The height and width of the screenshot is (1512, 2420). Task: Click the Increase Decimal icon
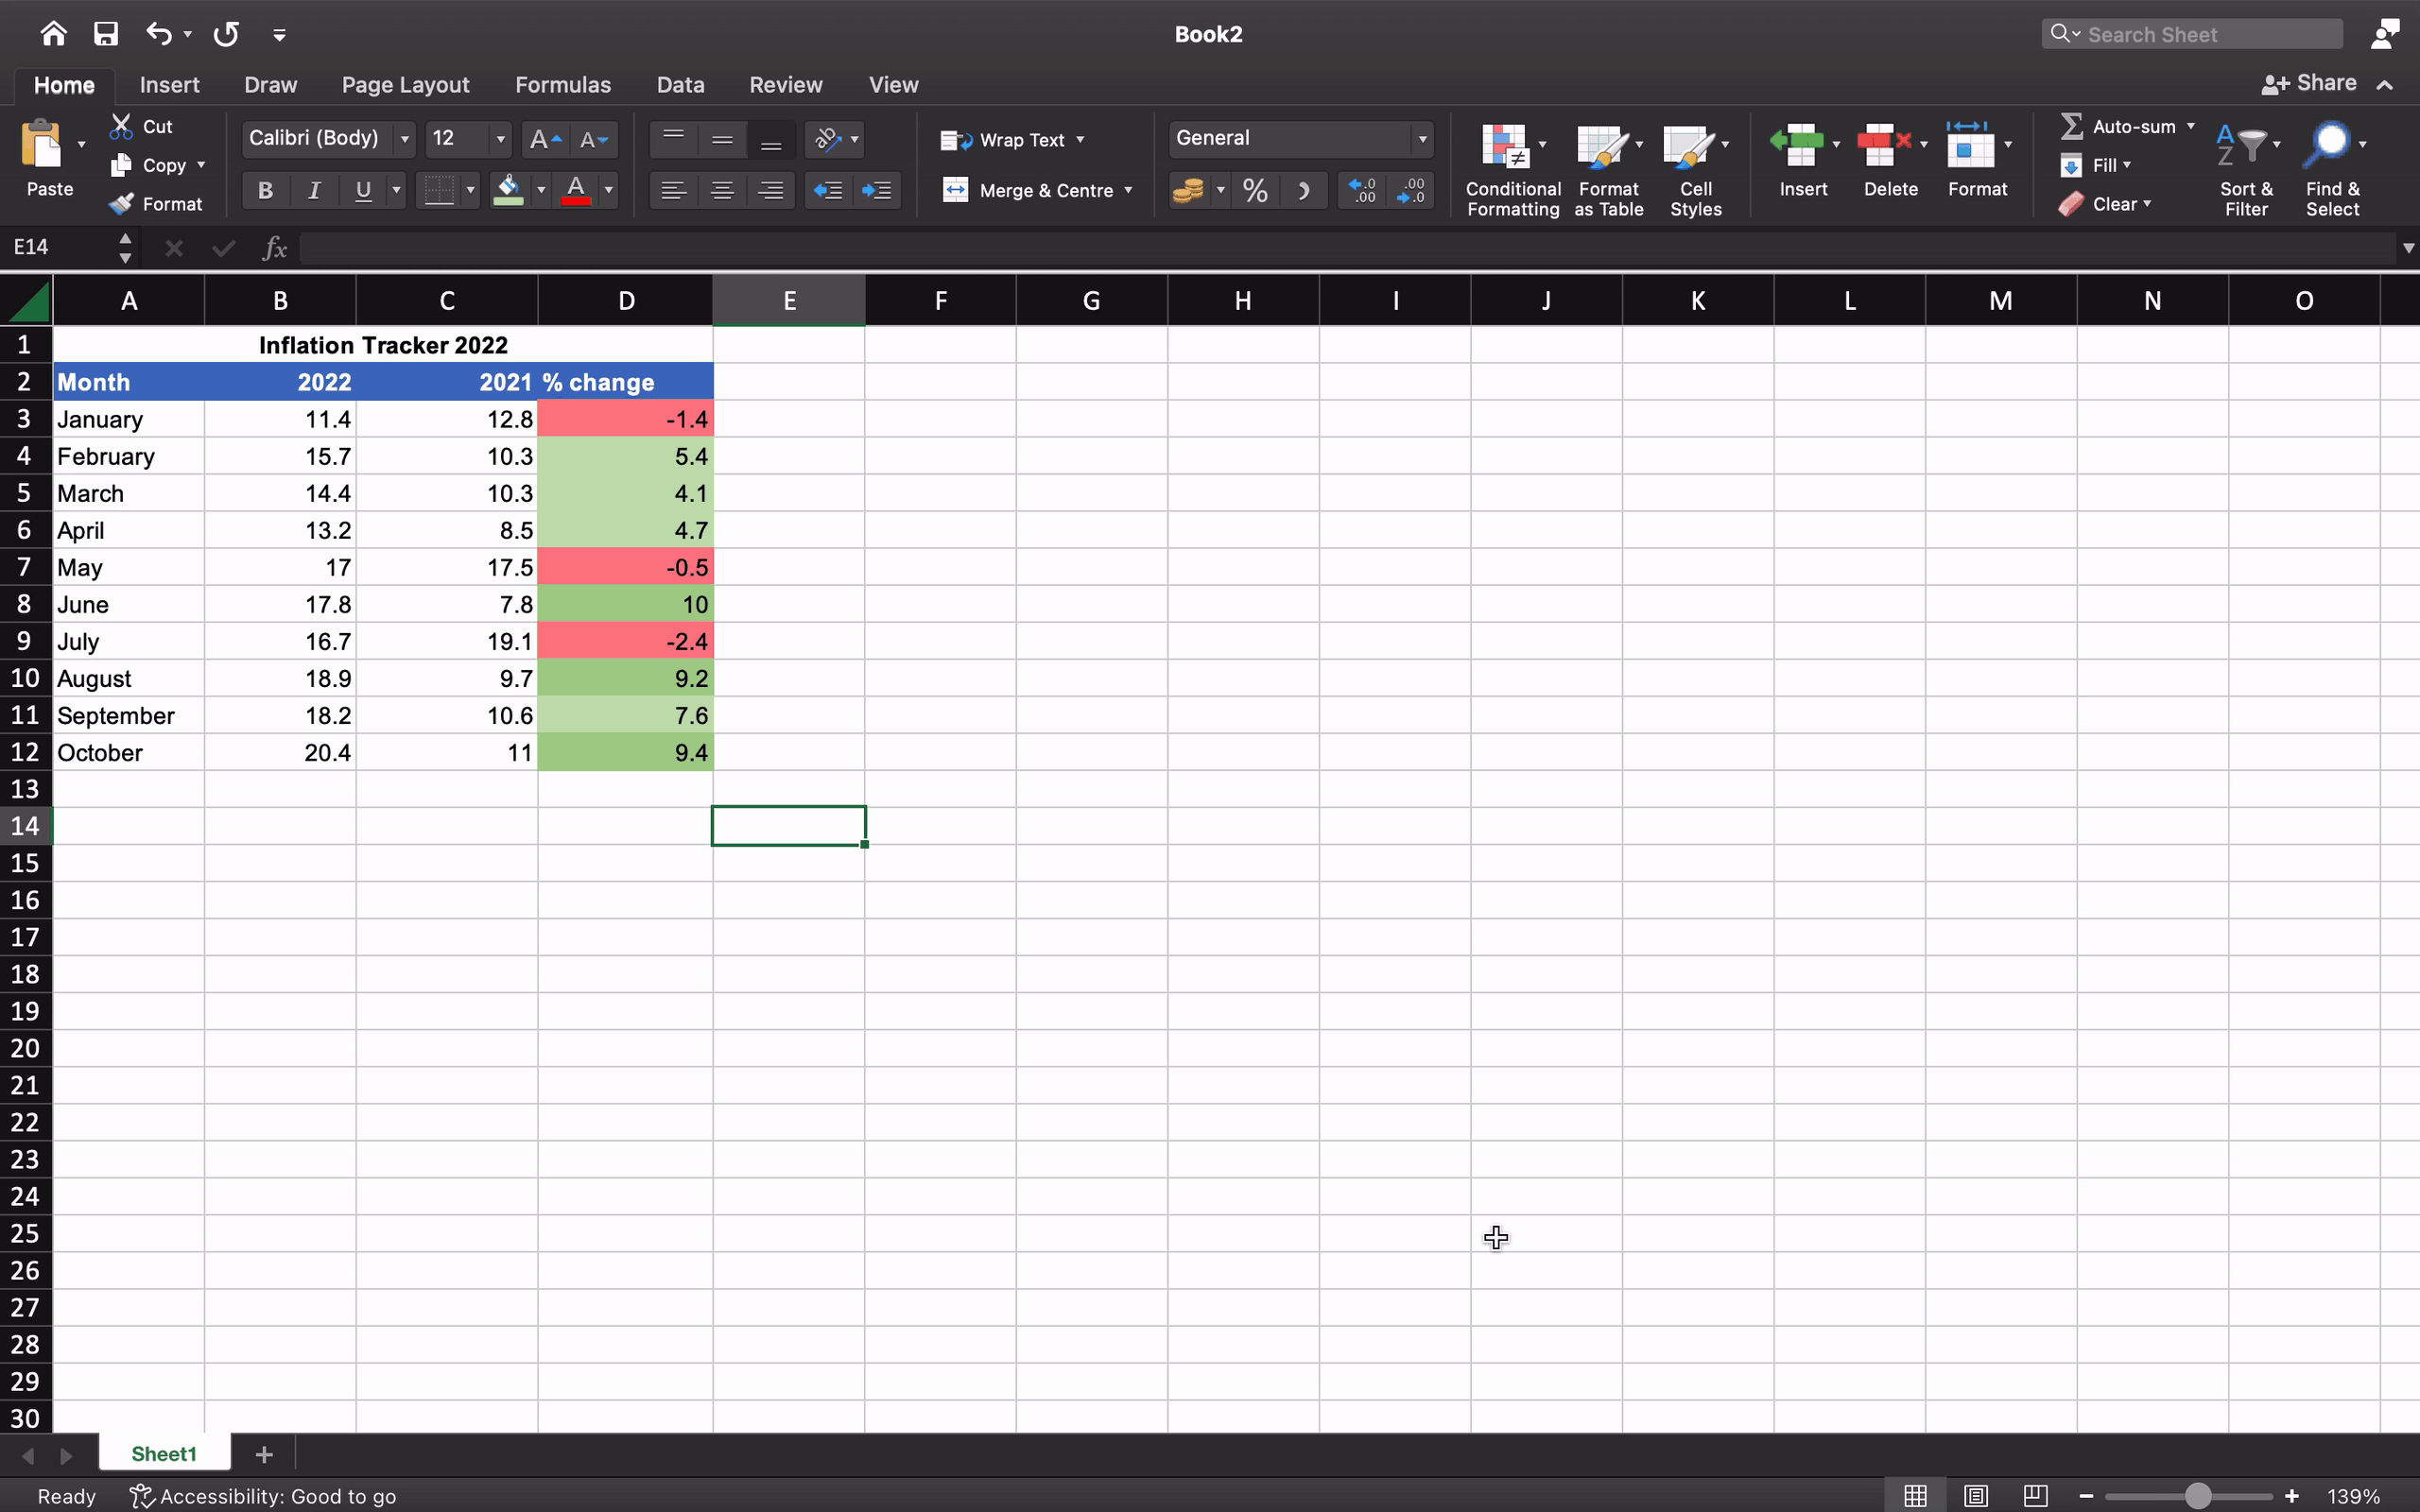[x=1362, y=190]
